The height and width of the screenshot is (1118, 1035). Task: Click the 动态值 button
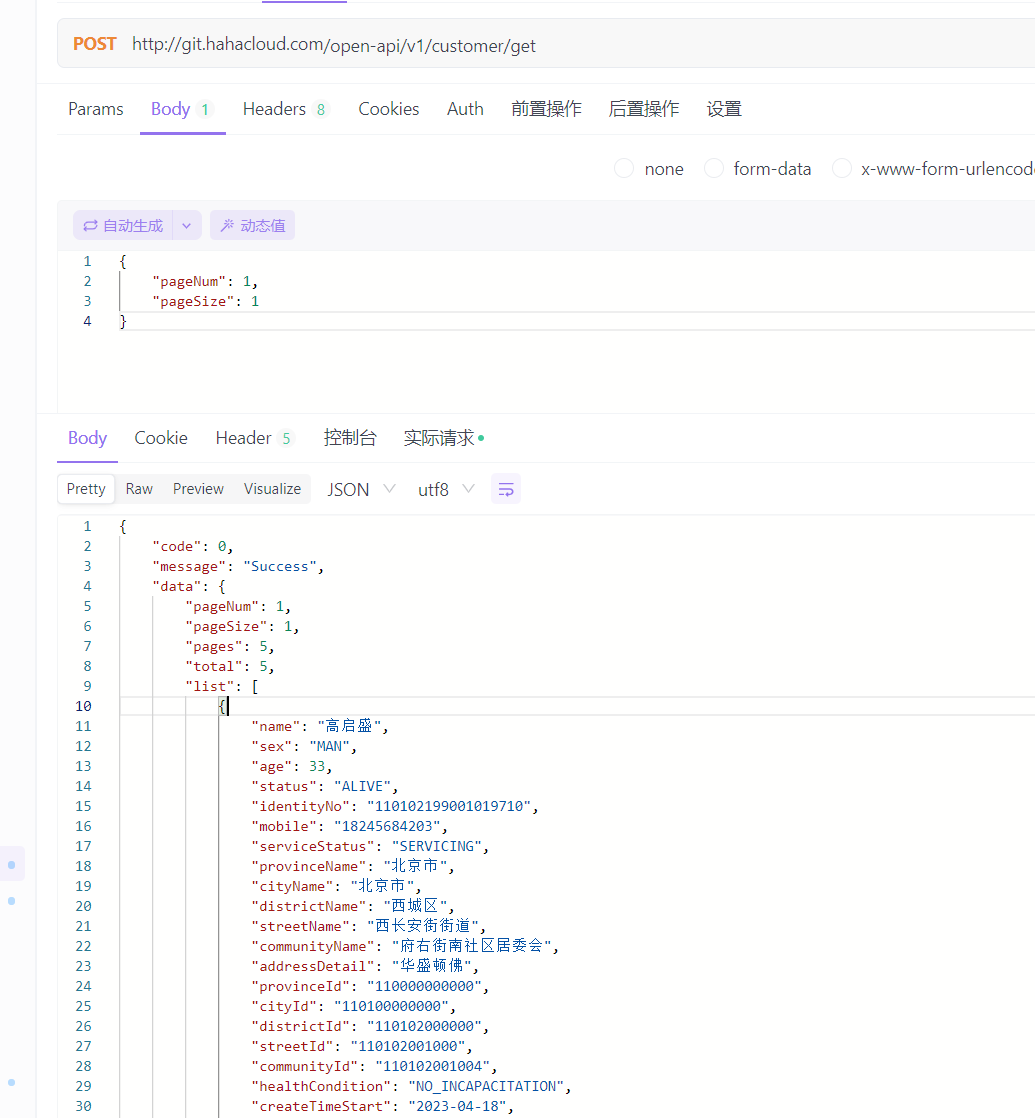[252, 226]
